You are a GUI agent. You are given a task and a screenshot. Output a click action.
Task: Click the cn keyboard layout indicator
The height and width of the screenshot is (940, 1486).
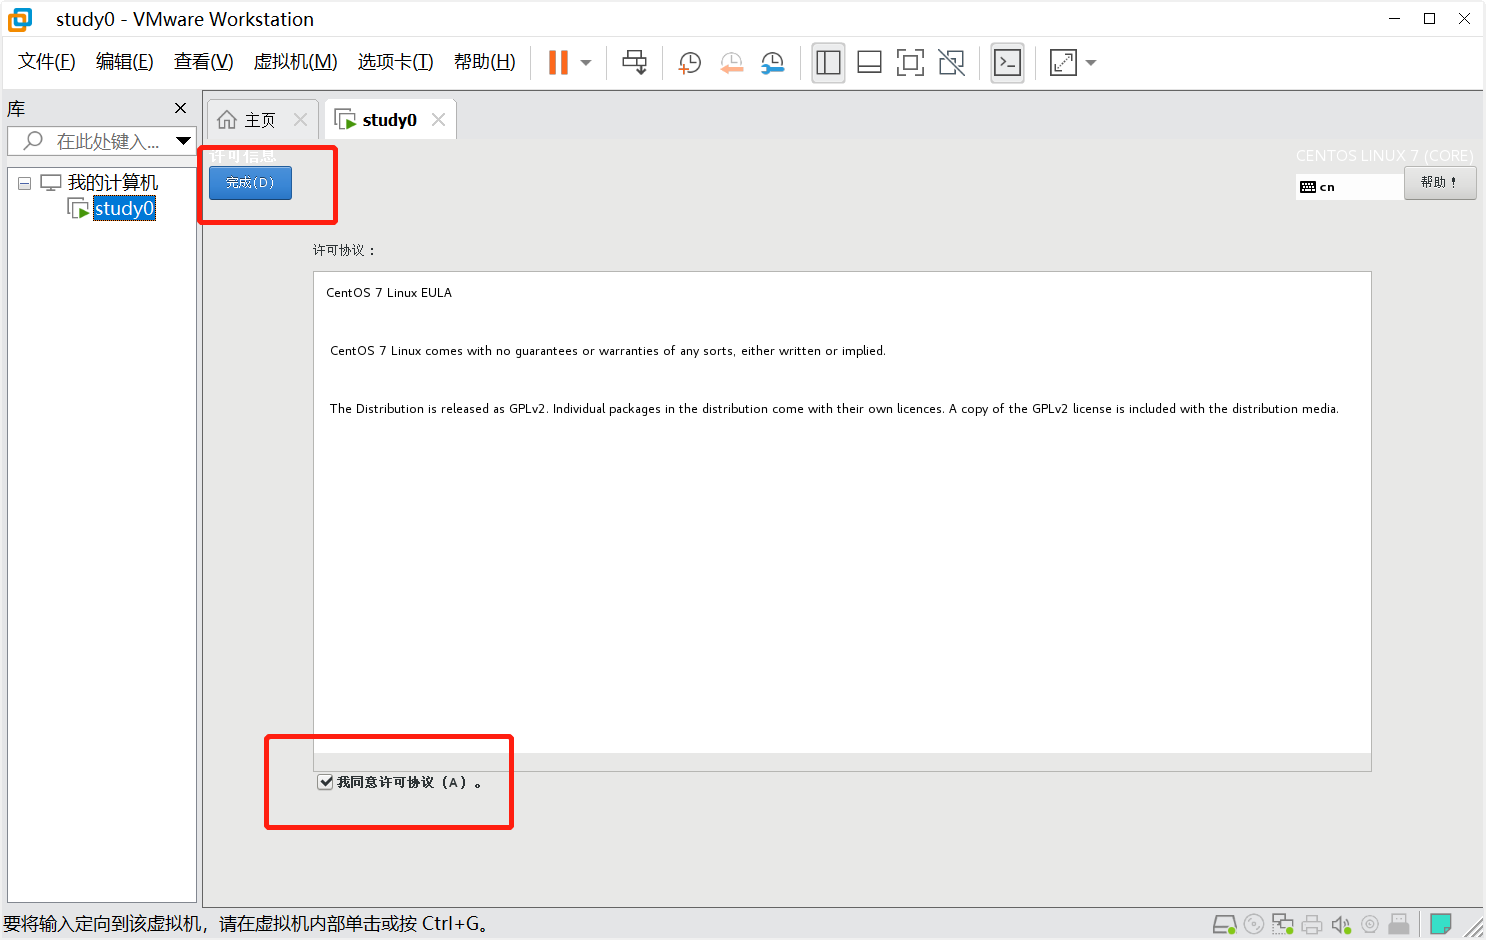pyautogui.click(x=1349, y=187)
